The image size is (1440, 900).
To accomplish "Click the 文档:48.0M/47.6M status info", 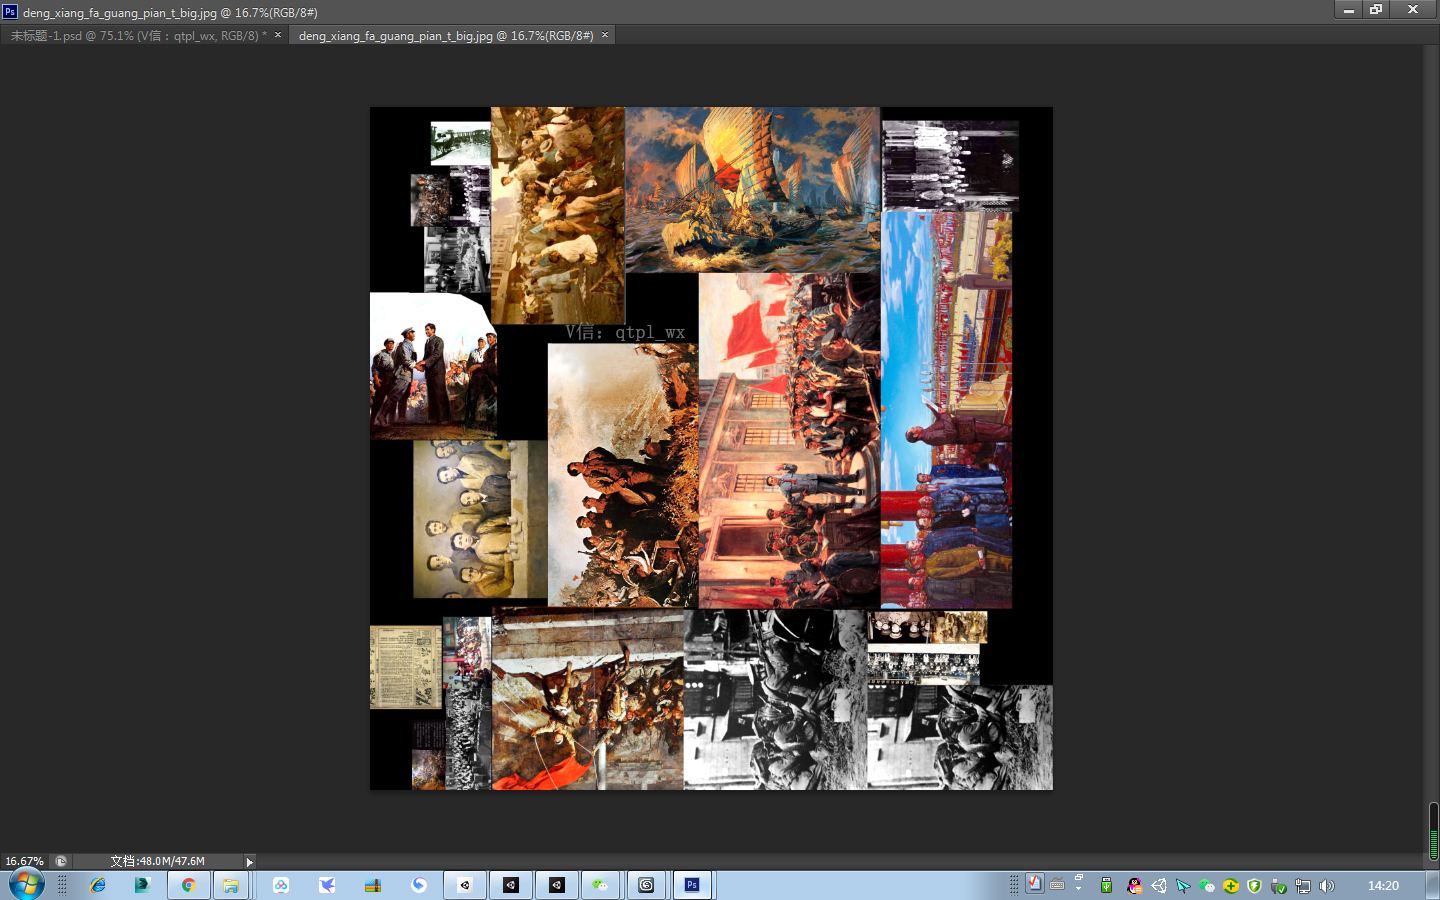I will pyautogui.click(x=157, y=861).
